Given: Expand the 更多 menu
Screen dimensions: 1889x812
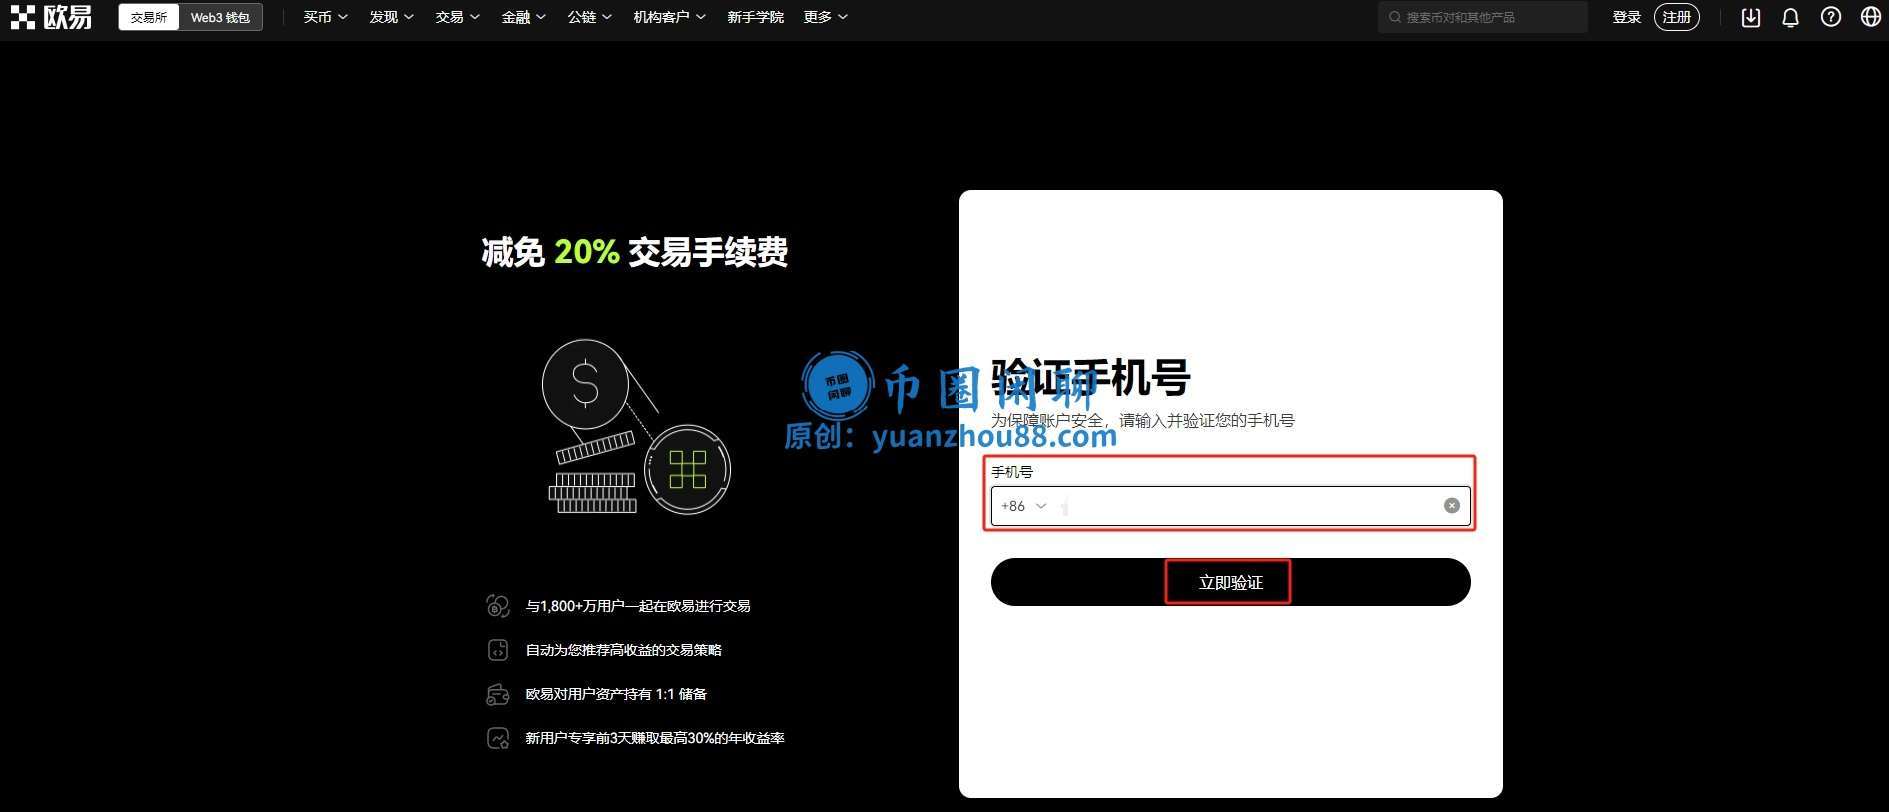Looking at the screenshot, I should pyautogui.click(x=826, y=17).
